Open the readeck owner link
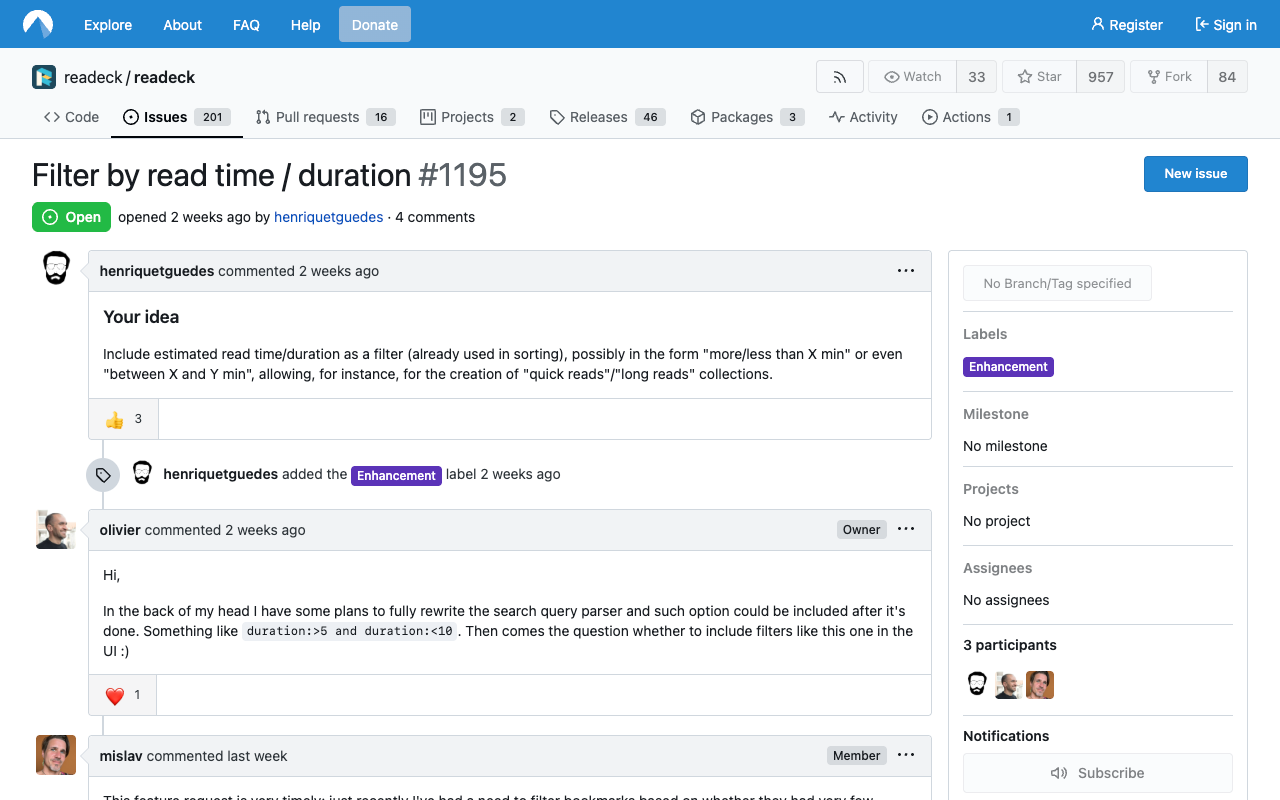 [94, 77]
